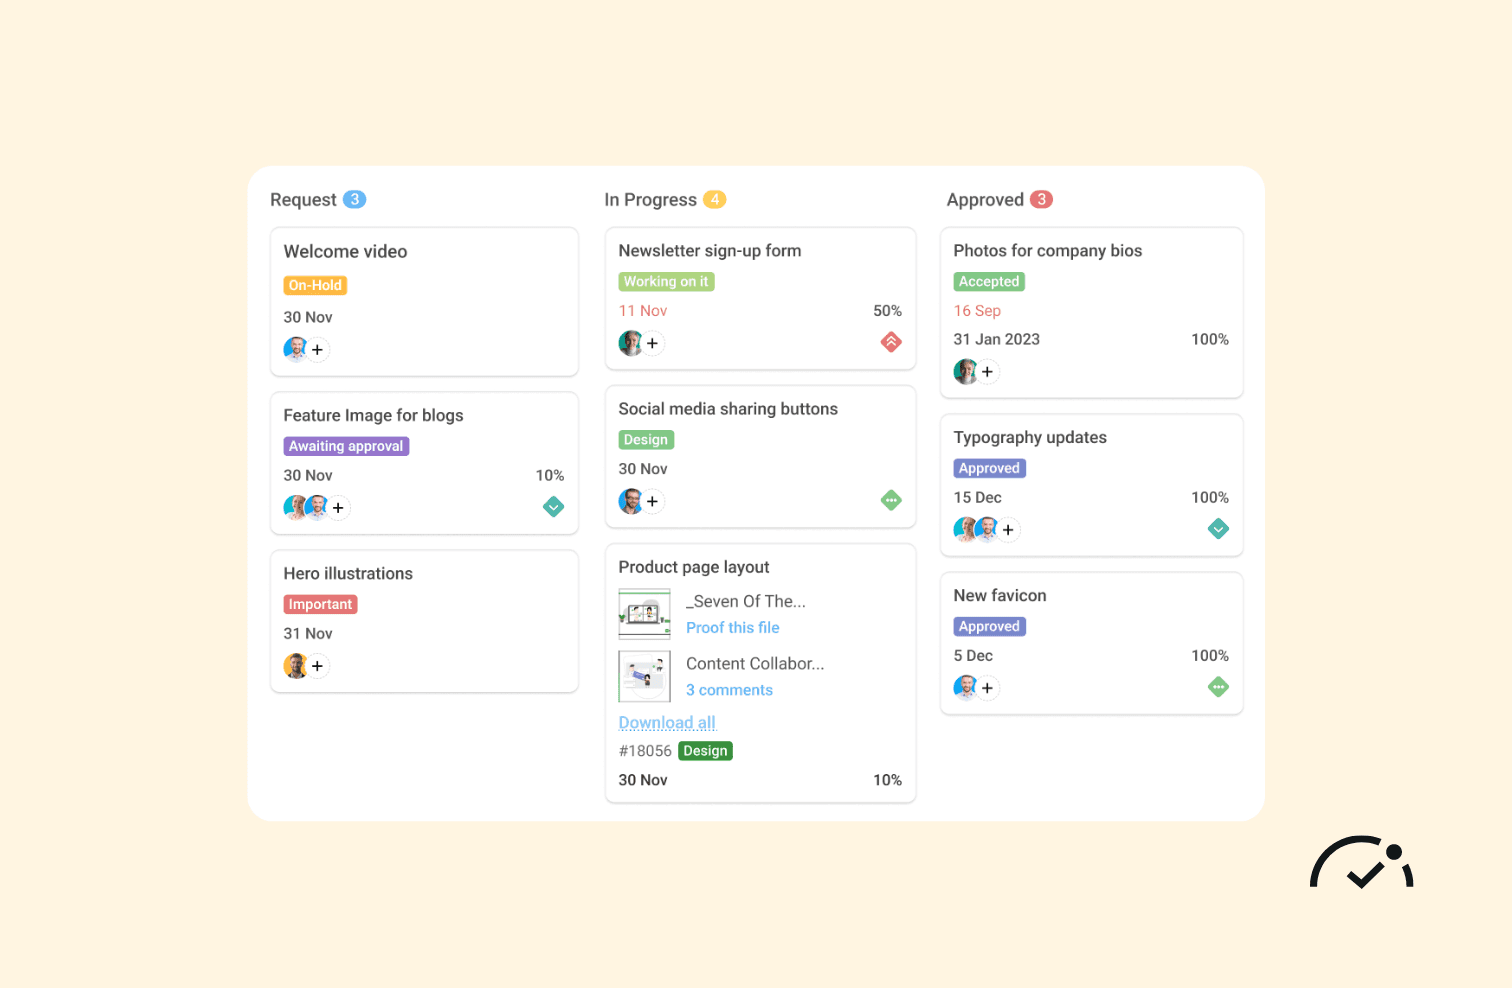The image size is (1512, 988).
Task: Open Photos for company bios title
Action: [x=1047, y=251]
